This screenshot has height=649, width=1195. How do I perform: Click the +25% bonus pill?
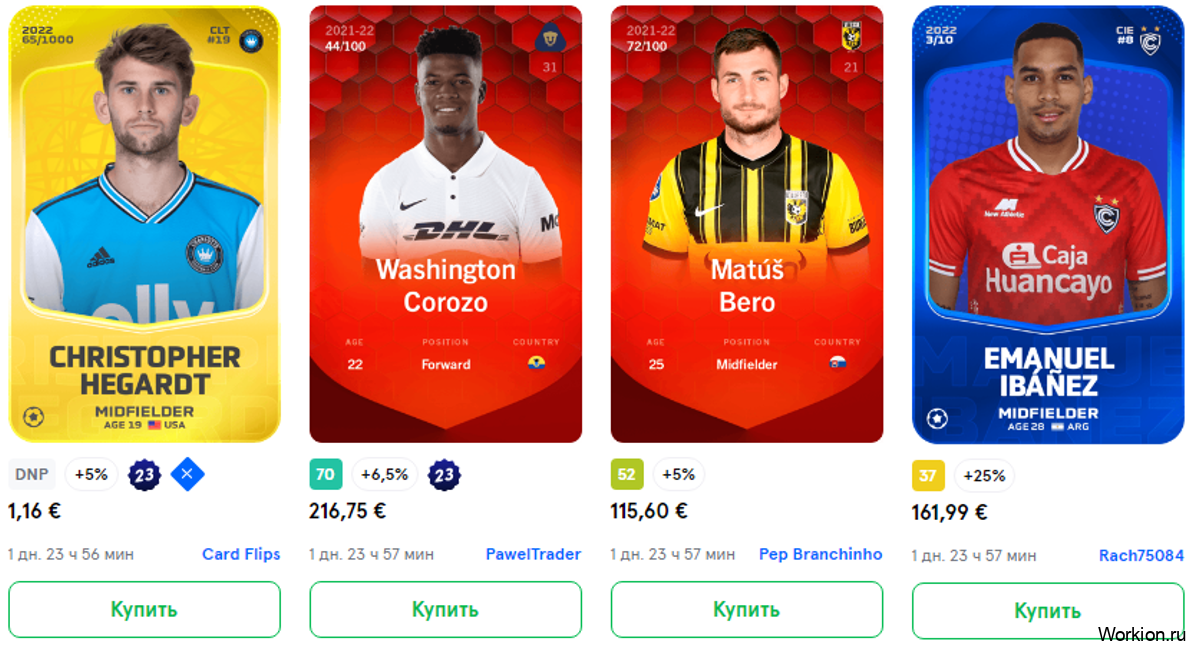click(x=984, y=476)
